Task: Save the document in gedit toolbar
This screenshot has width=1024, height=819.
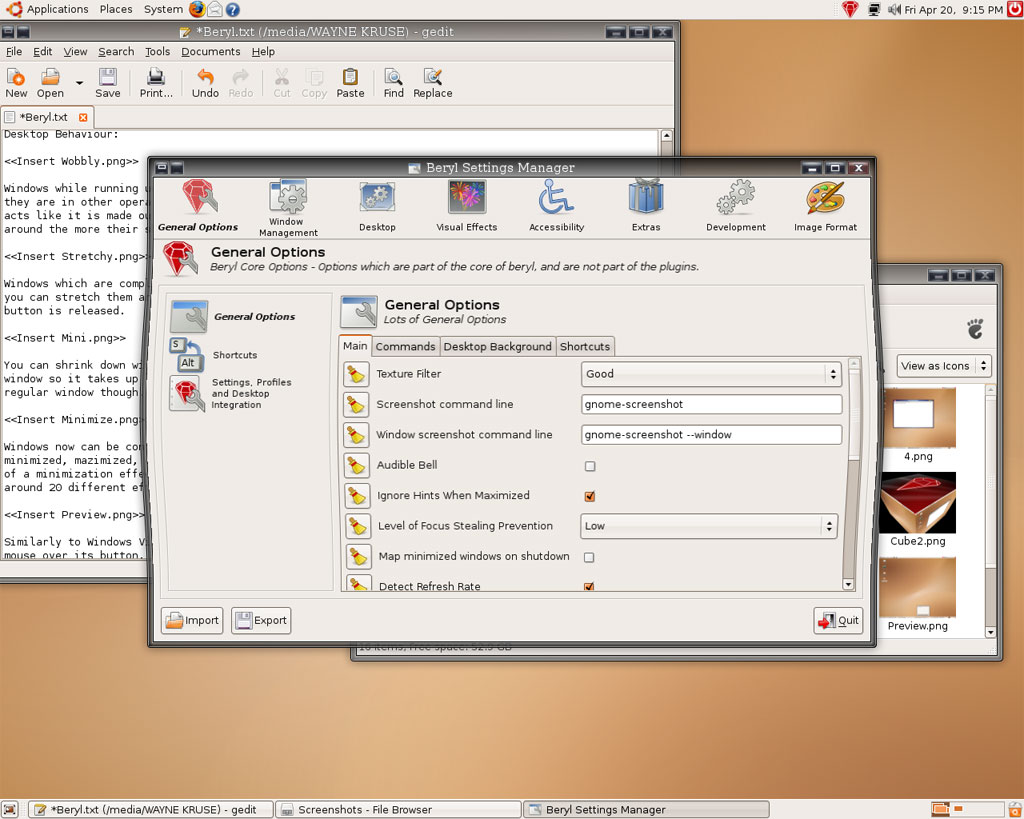Action: coord(108,84)
